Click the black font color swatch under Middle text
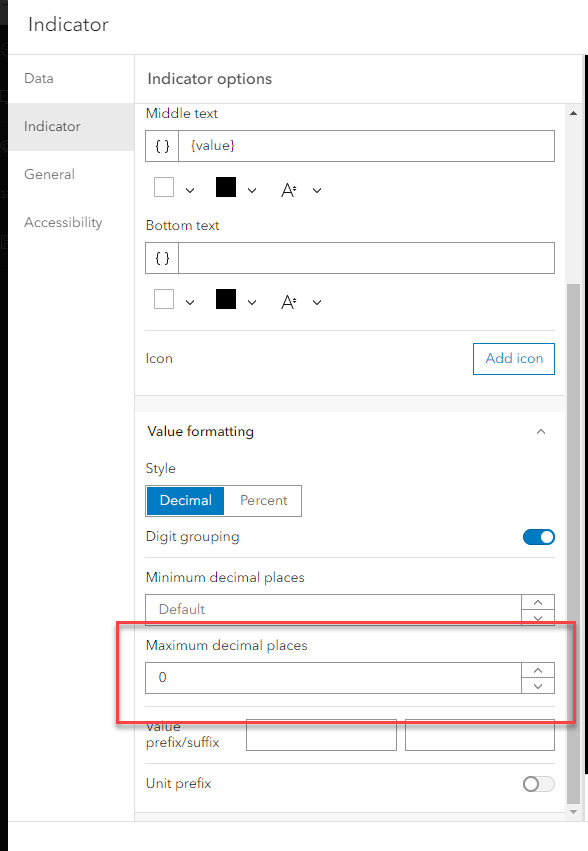 pos(225,189)
